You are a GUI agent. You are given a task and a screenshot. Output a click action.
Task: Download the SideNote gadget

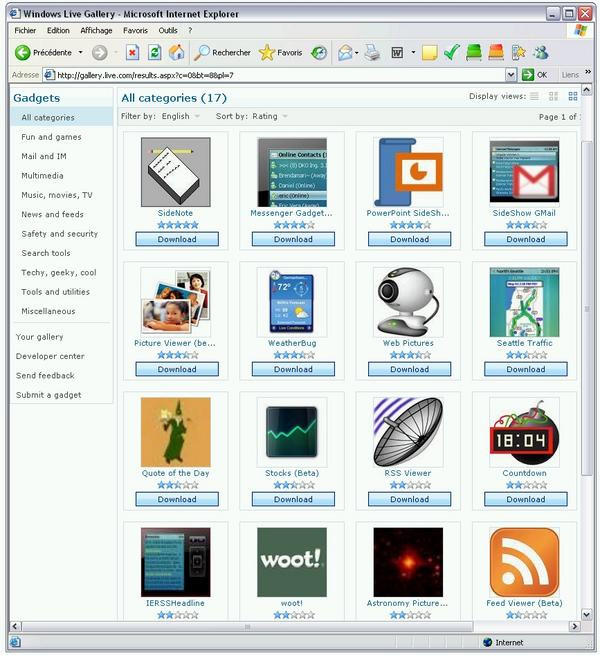(177, 239)
